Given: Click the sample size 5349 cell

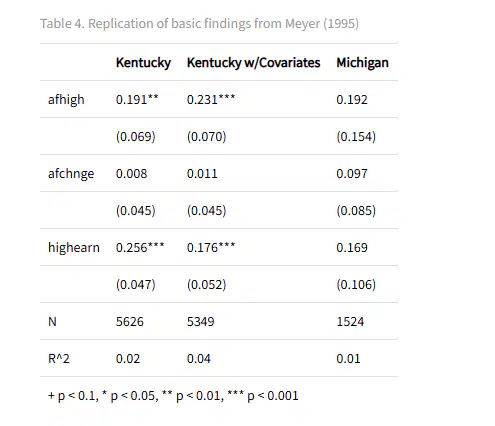Looking at the screenshot, I should pos(201,322).
